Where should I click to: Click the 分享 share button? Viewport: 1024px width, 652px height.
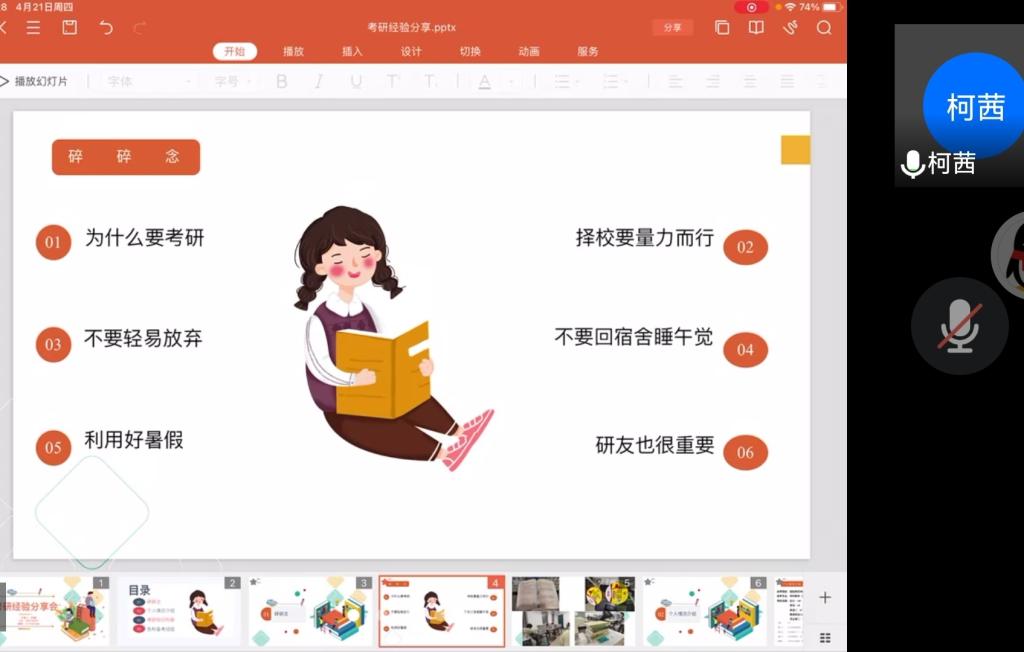[672, 28]
